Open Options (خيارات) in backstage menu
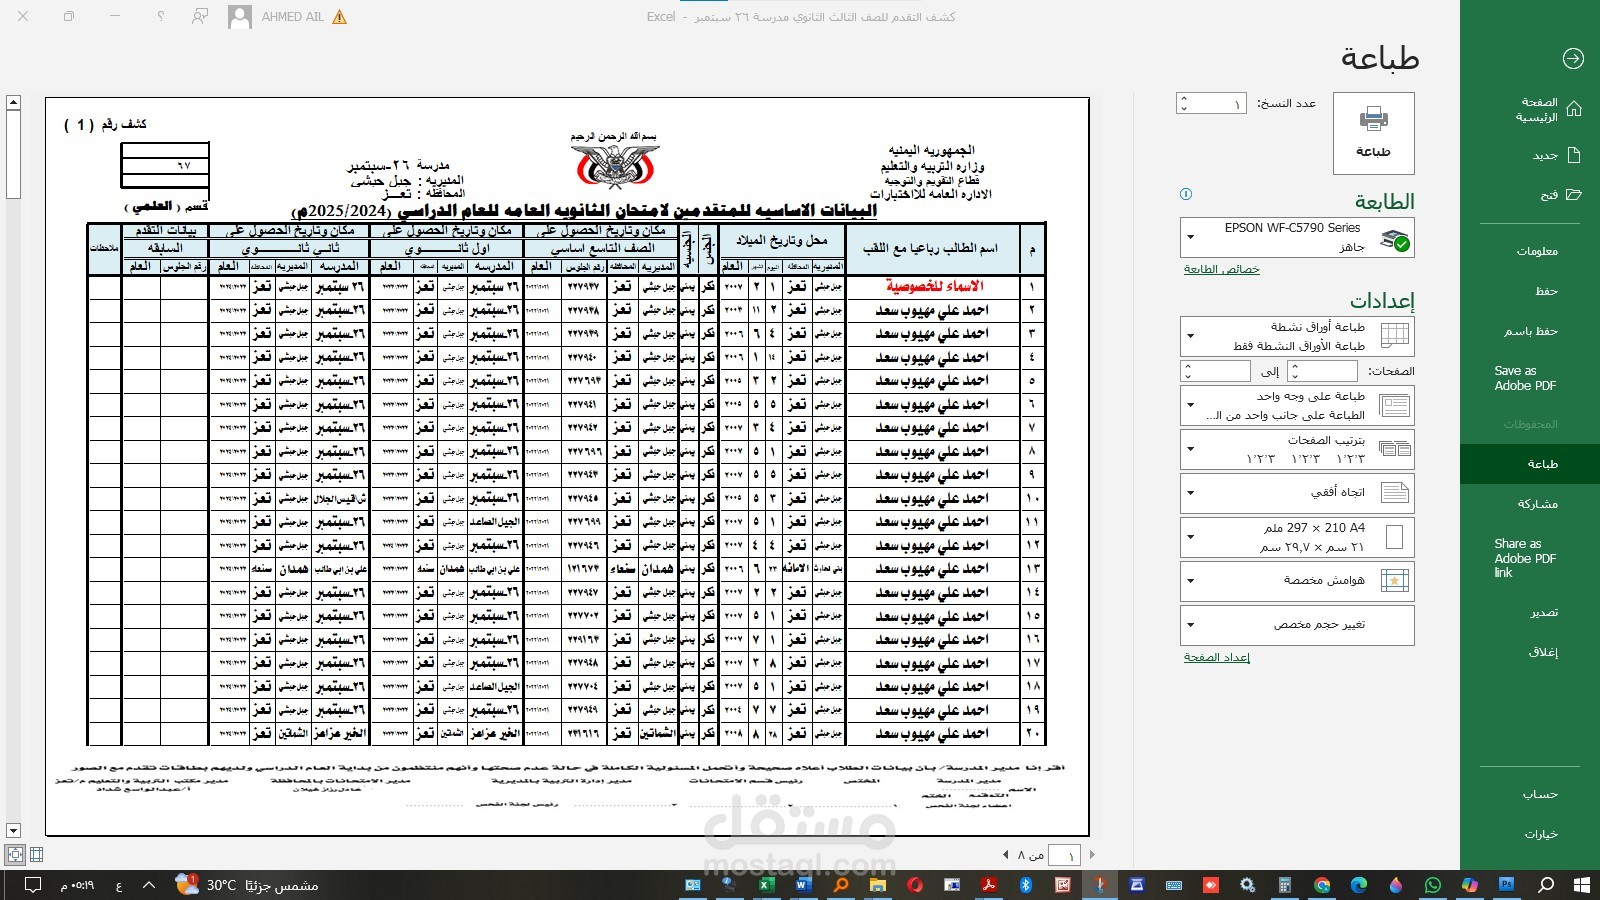This screenshot has height=900, width=1600. [1530, 834]
